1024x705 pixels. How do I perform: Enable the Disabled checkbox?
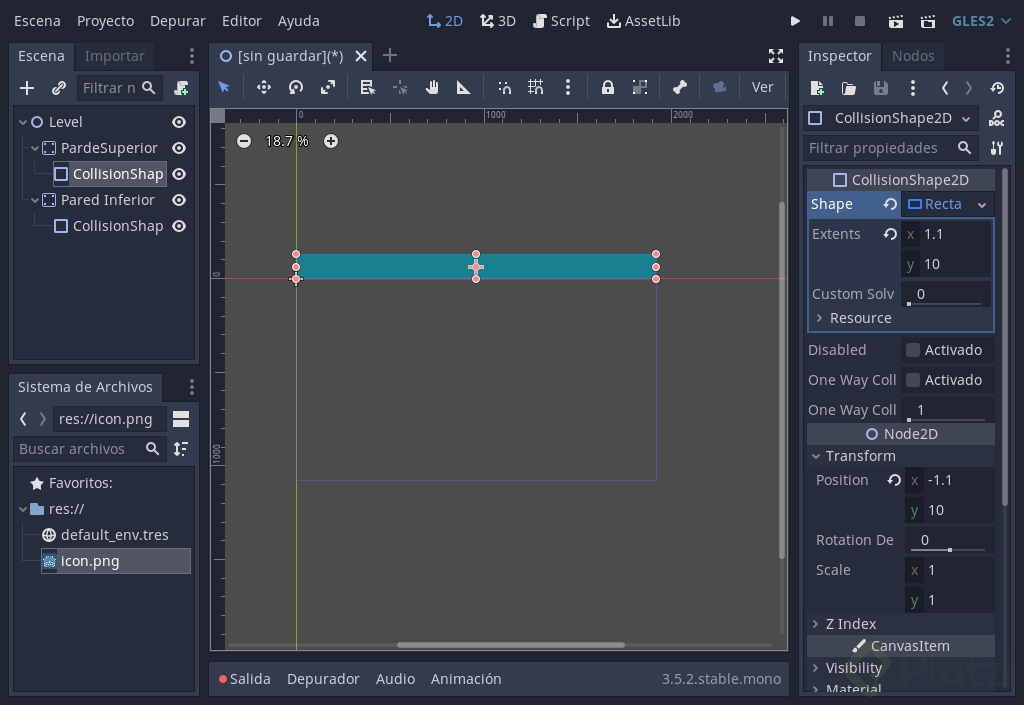(913, 350)
